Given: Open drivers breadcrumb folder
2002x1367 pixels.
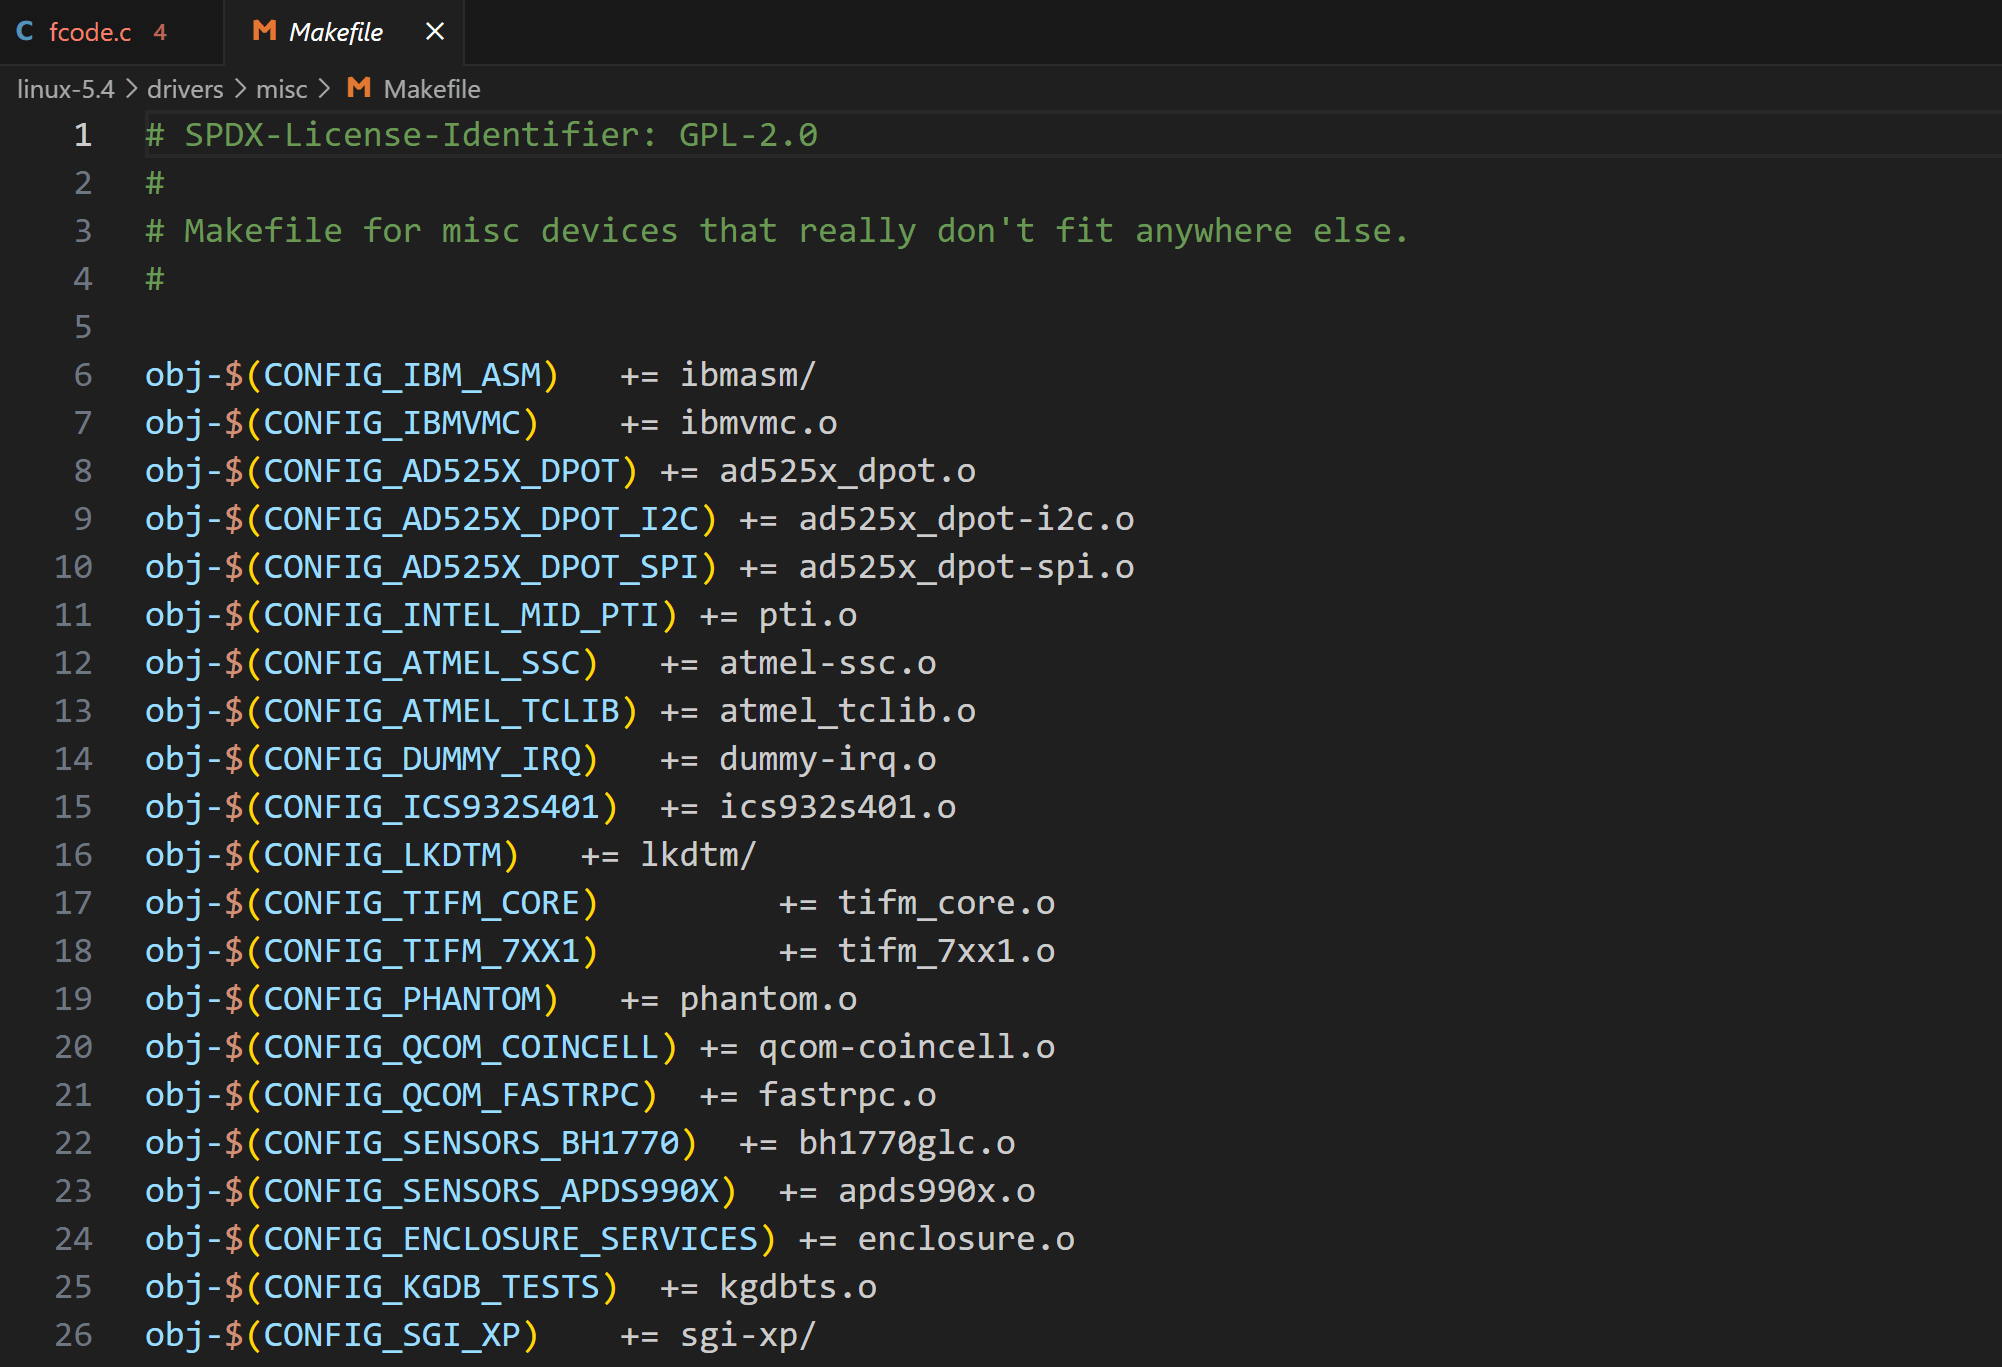Looking at the screenshot, I should 185,89.
